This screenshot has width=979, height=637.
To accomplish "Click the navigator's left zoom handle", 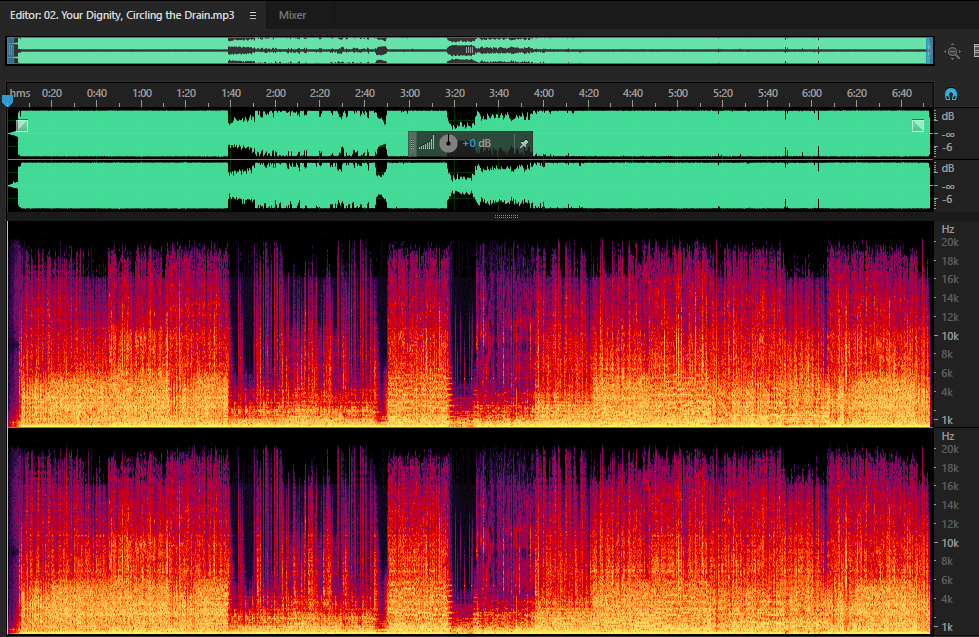I will (12, 51).
